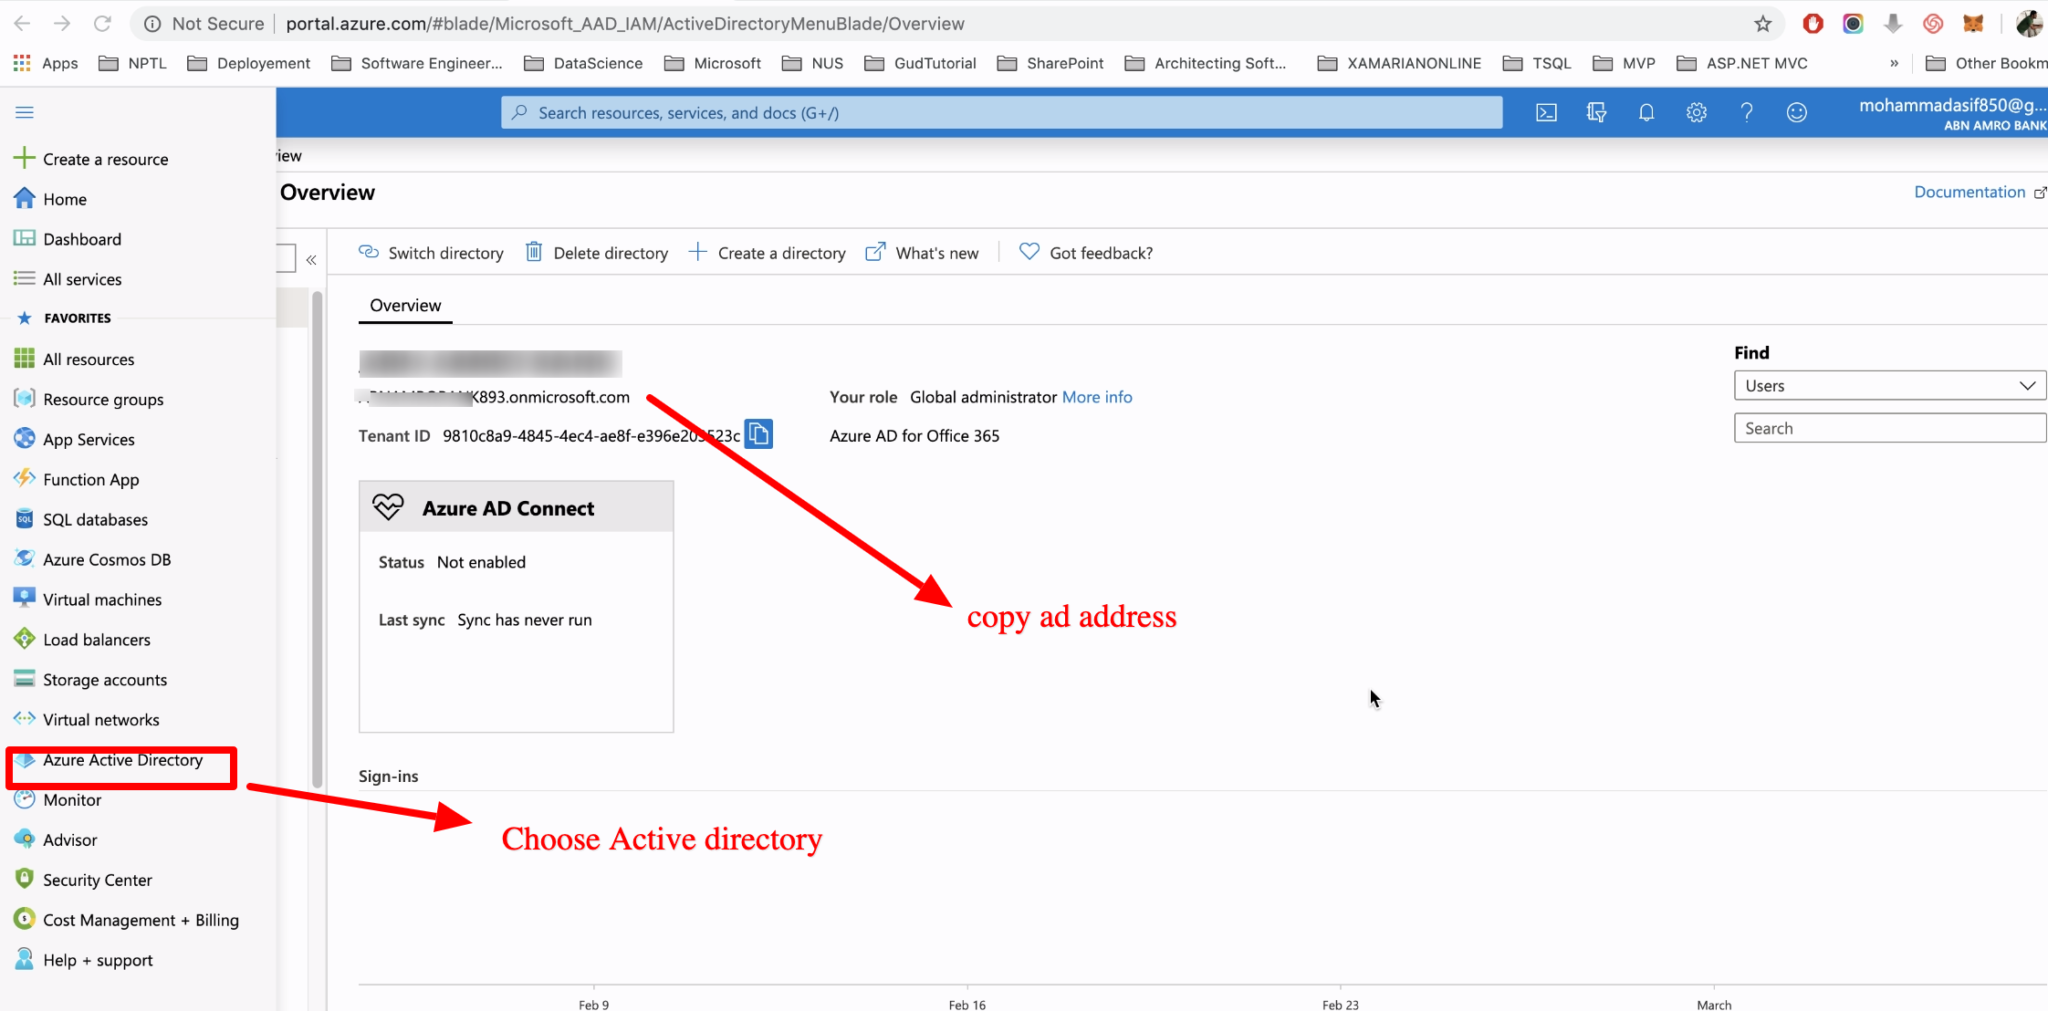Open SQL databases
The width and height of the screenshot is (2048, 1011).
[94, 519]
